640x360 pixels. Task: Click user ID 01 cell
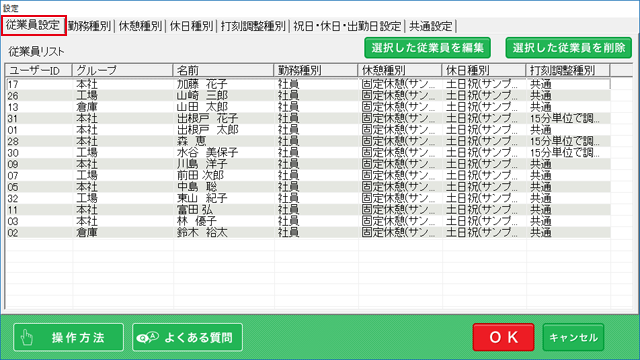(40, 130)
